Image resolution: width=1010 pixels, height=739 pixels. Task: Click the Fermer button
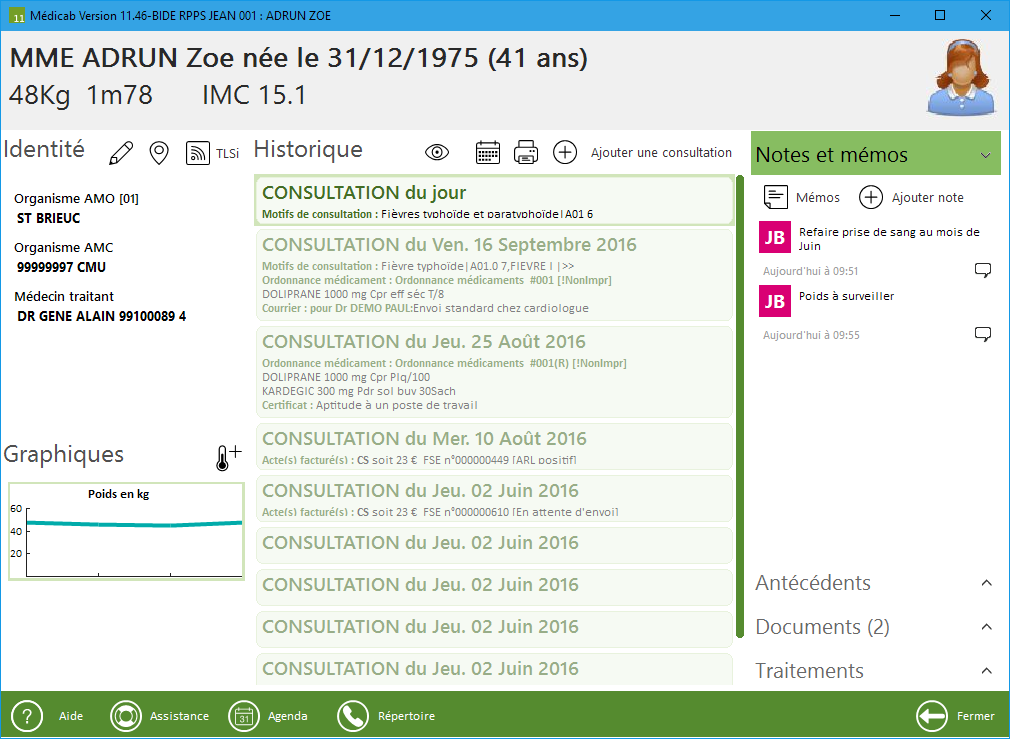click(x=955, y=716)
